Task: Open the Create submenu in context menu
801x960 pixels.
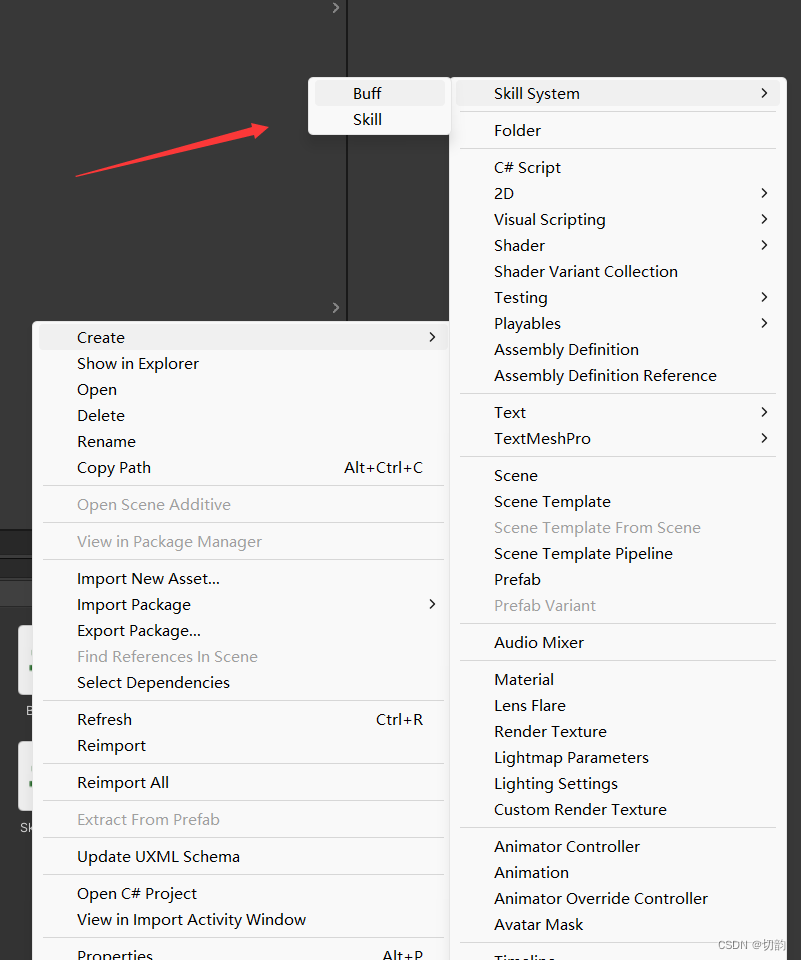Action: tap(243, 337)
